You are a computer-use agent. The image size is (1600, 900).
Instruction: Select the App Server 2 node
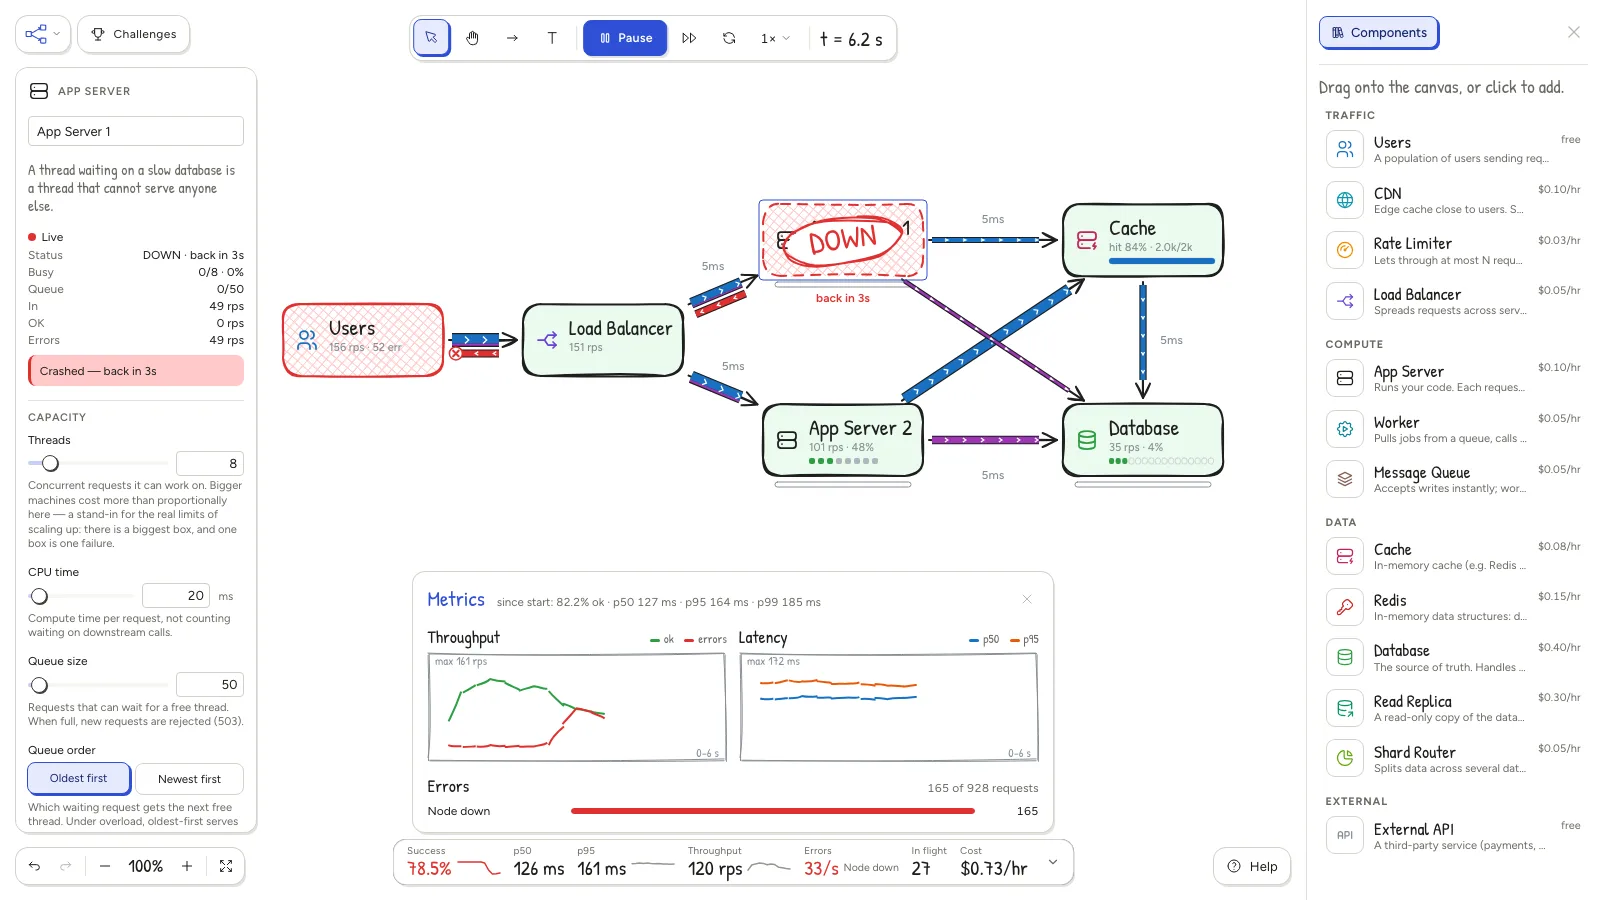843,440
